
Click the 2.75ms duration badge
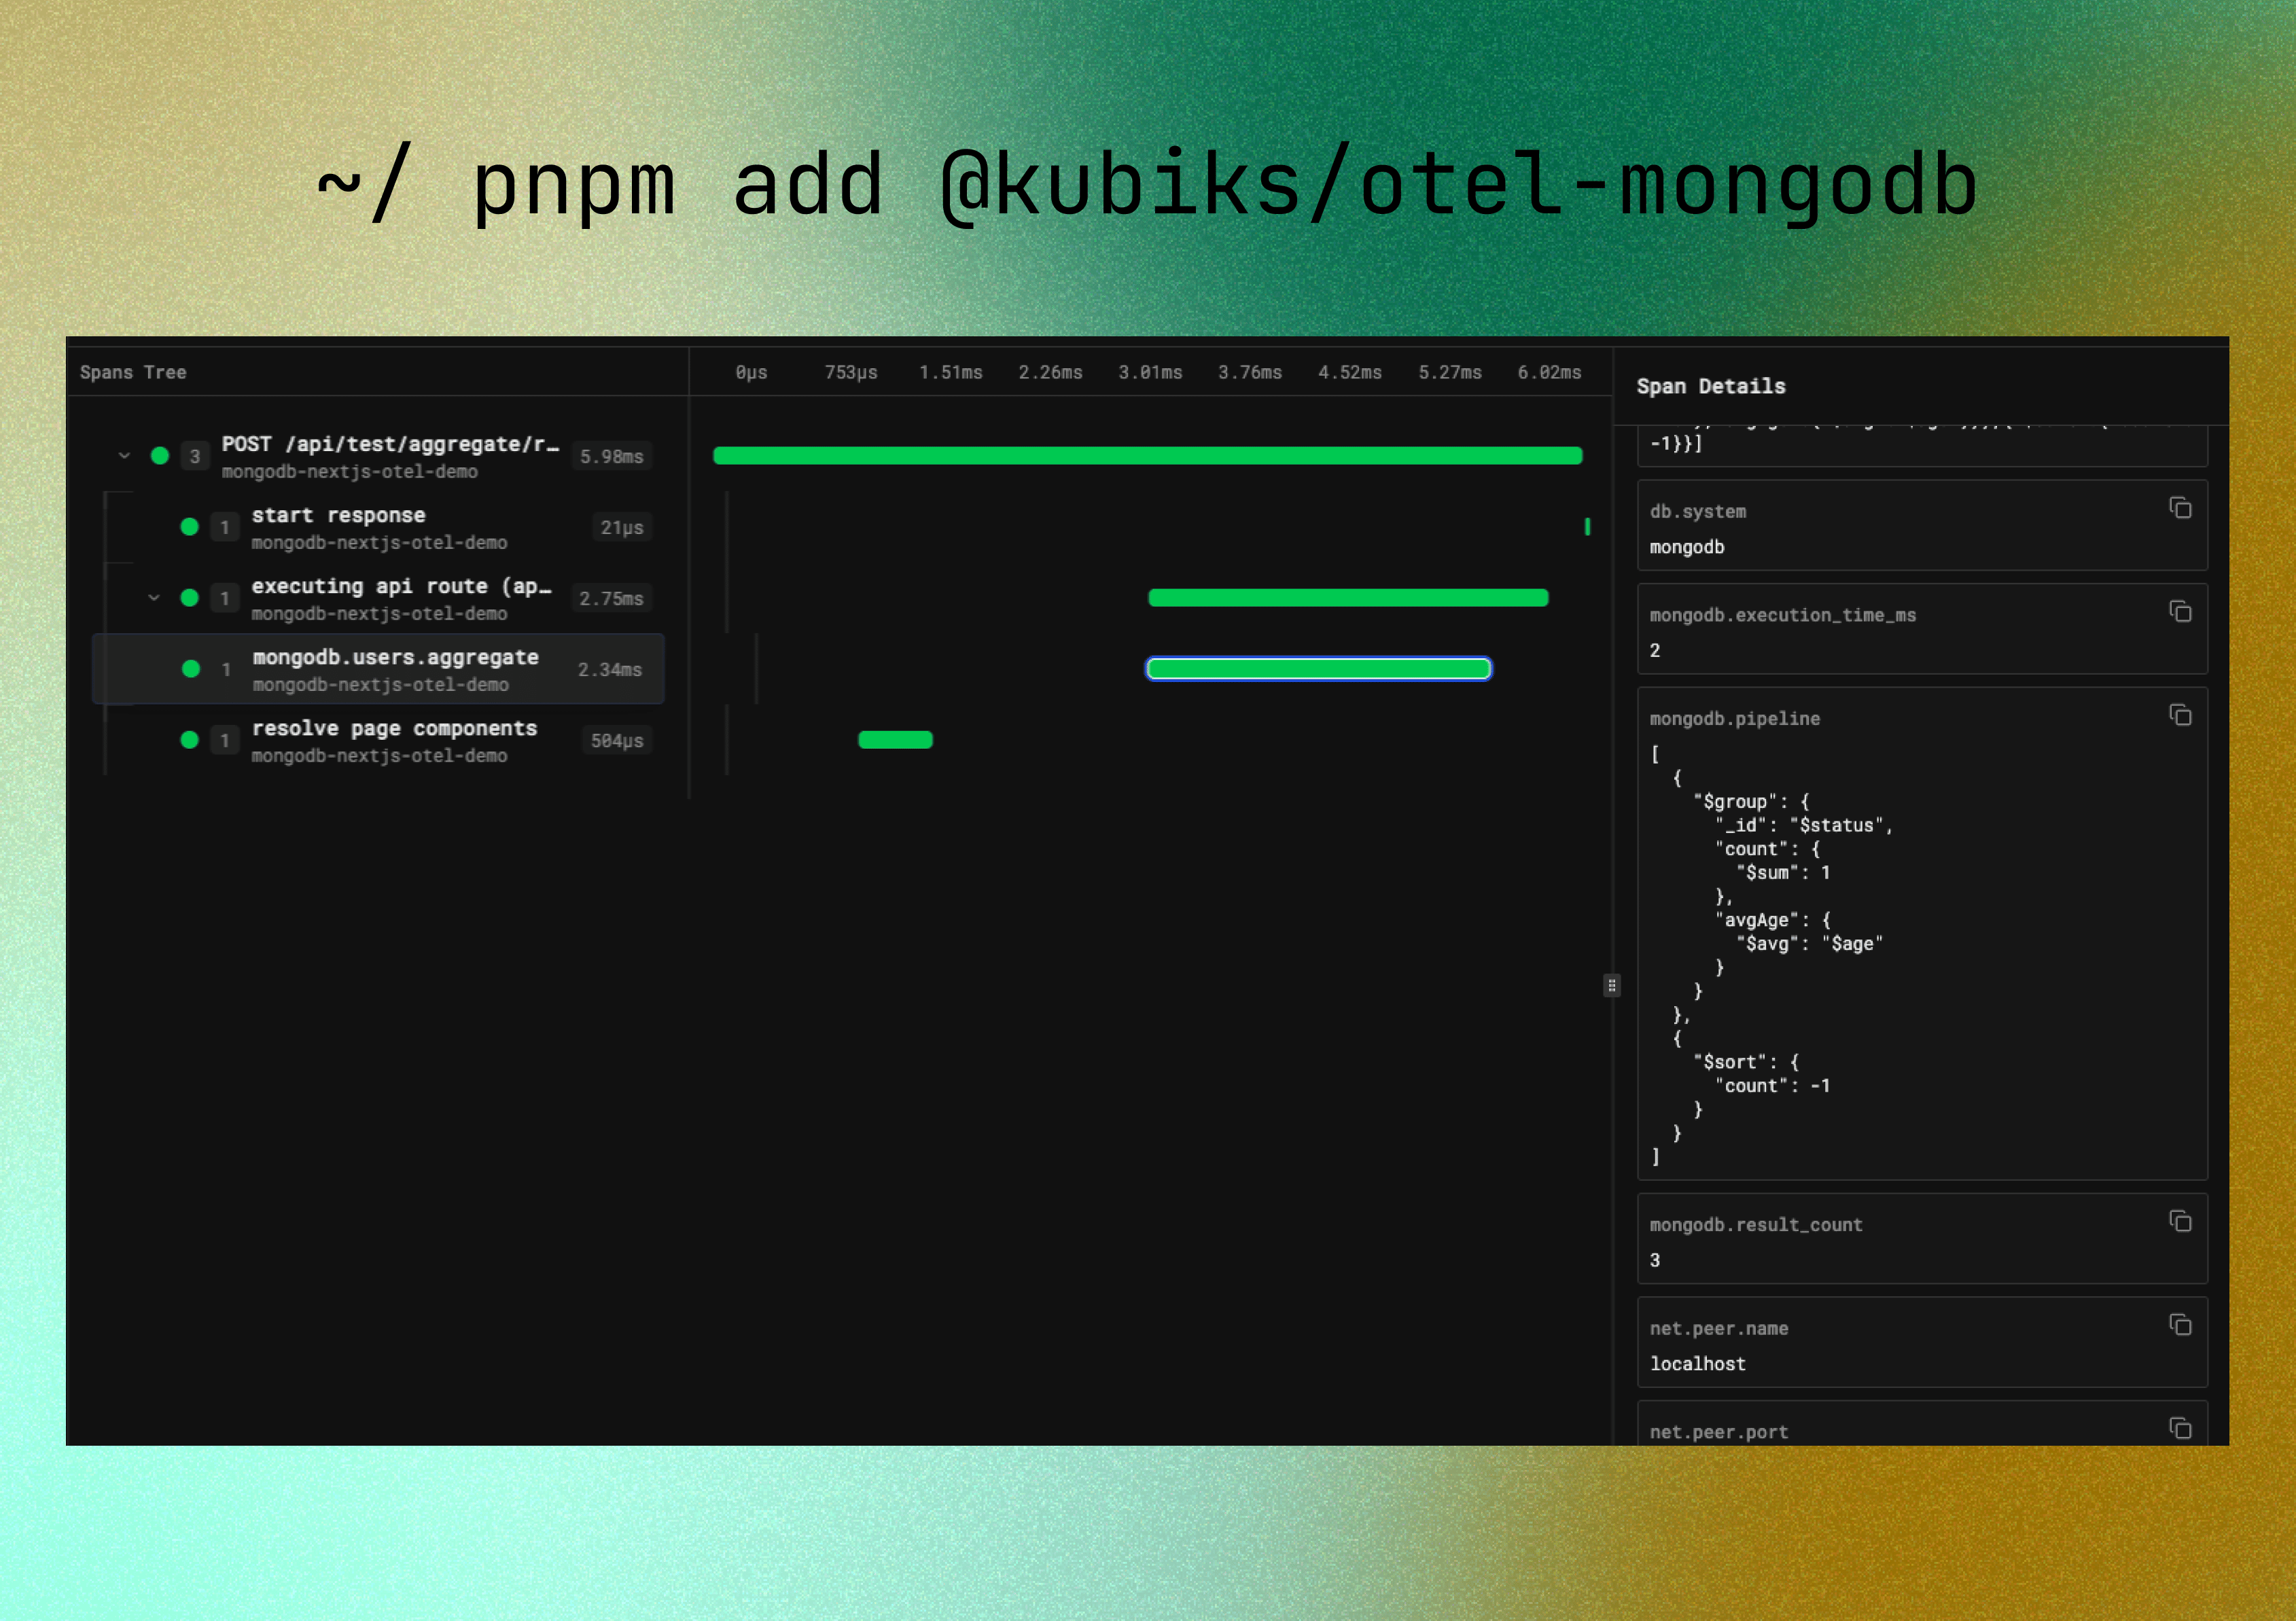click(612, 598)
